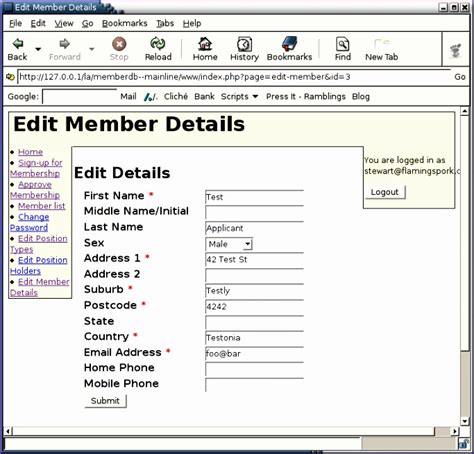Click the Country field
Screen dimensions: 474x454
(255, 338)
